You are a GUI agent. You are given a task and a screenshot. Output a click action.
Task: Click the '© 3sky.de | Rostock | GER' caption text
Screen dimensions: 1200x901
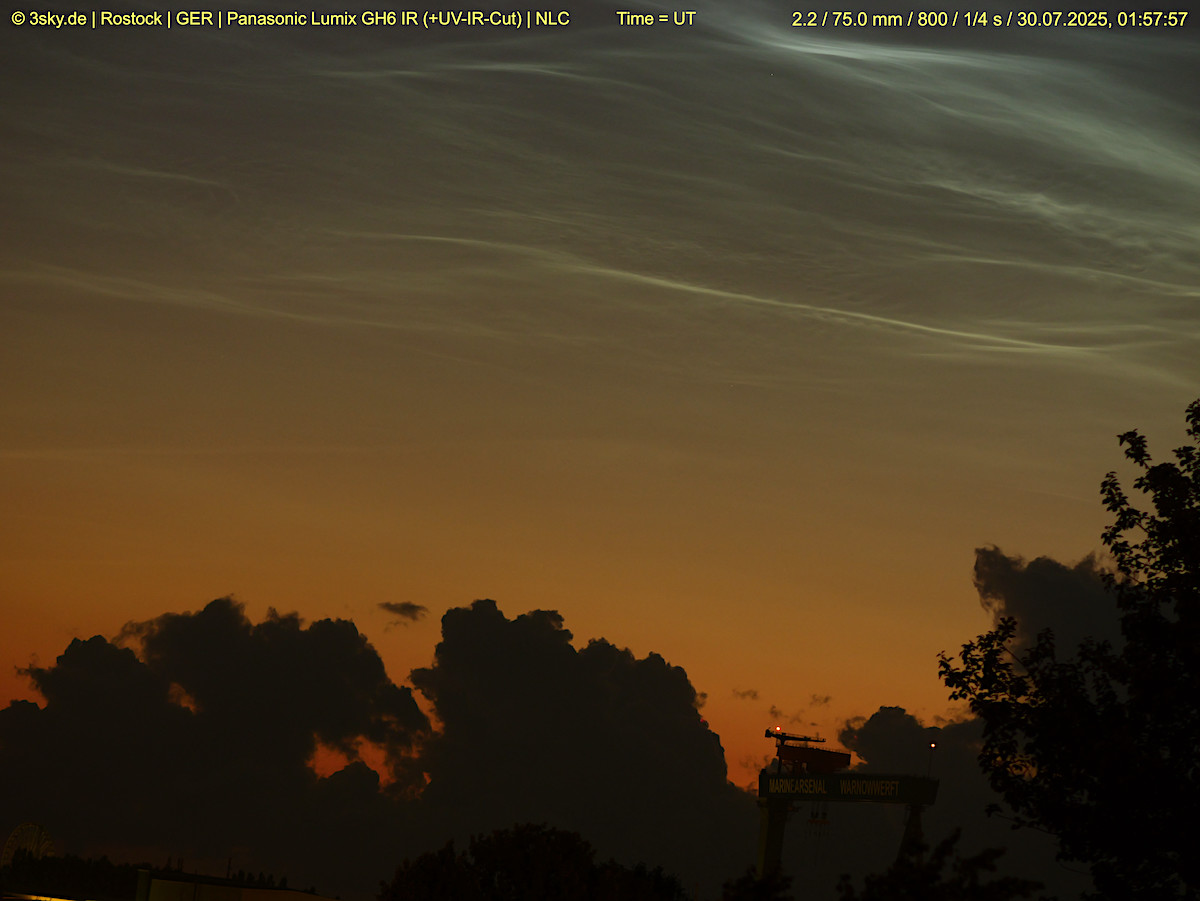(x=112, y=19)
